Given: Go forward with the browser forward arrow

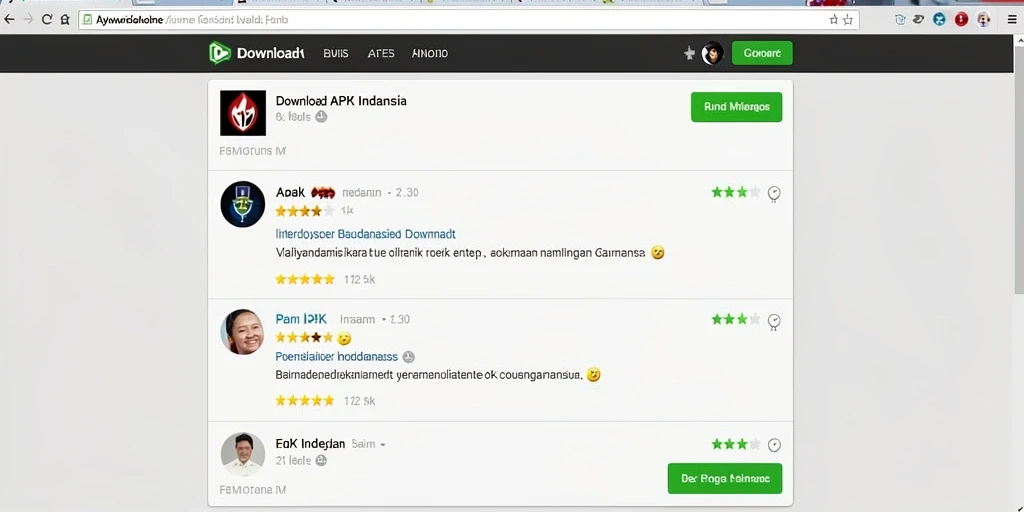Looking at the screenshot, I should click(x=28, y=20).
